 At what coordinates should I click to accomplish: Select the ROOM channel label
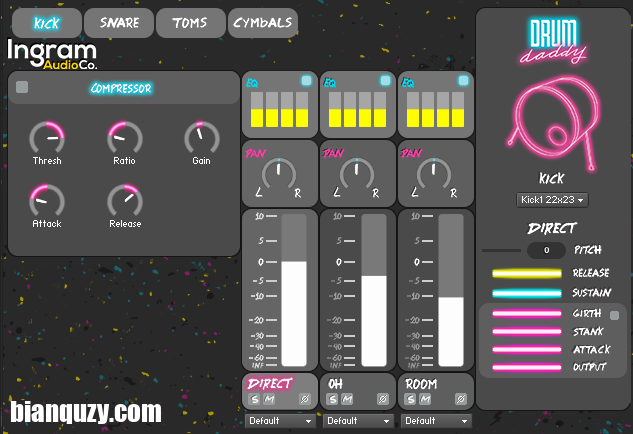coord(421,384)
